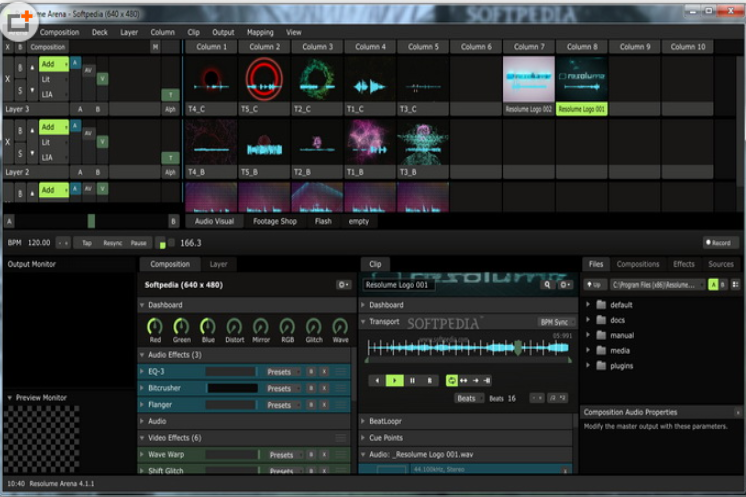Click the Wave dashboard knob
This screenshot has height=497, width=746.
pos(340,327)
